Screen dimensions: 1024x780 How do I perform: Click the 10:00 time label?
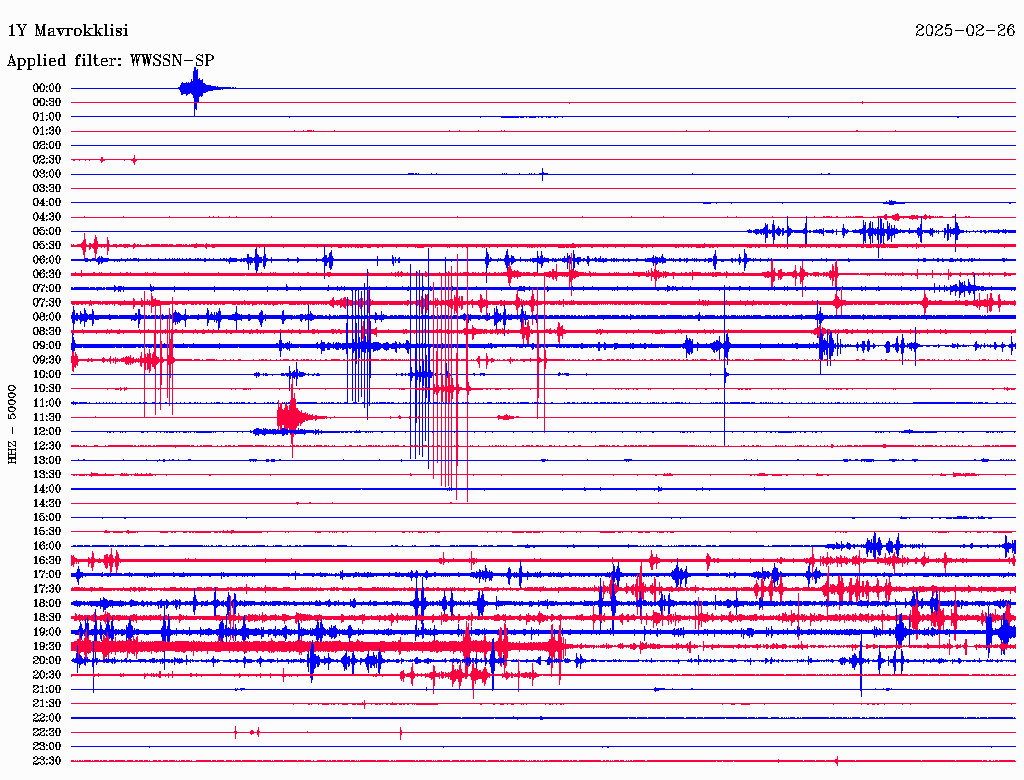pyautogui.click(x=47, y=374)
